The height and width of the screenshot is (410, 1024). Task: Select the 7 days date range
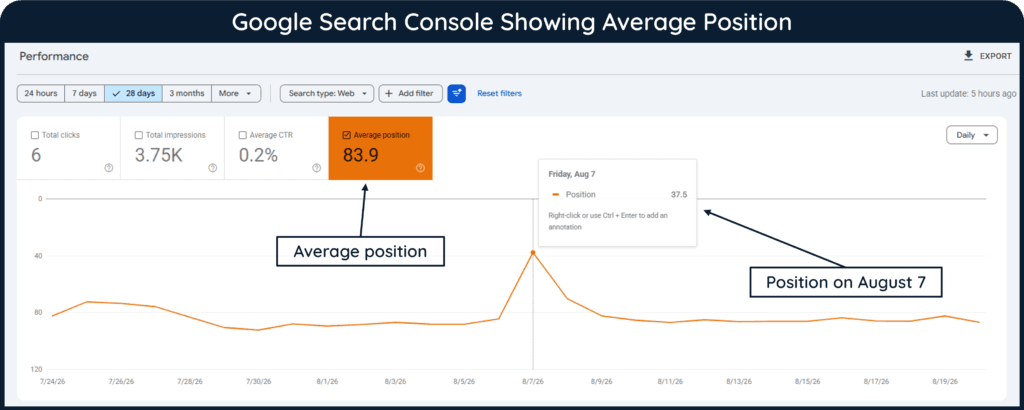[84, 93]
